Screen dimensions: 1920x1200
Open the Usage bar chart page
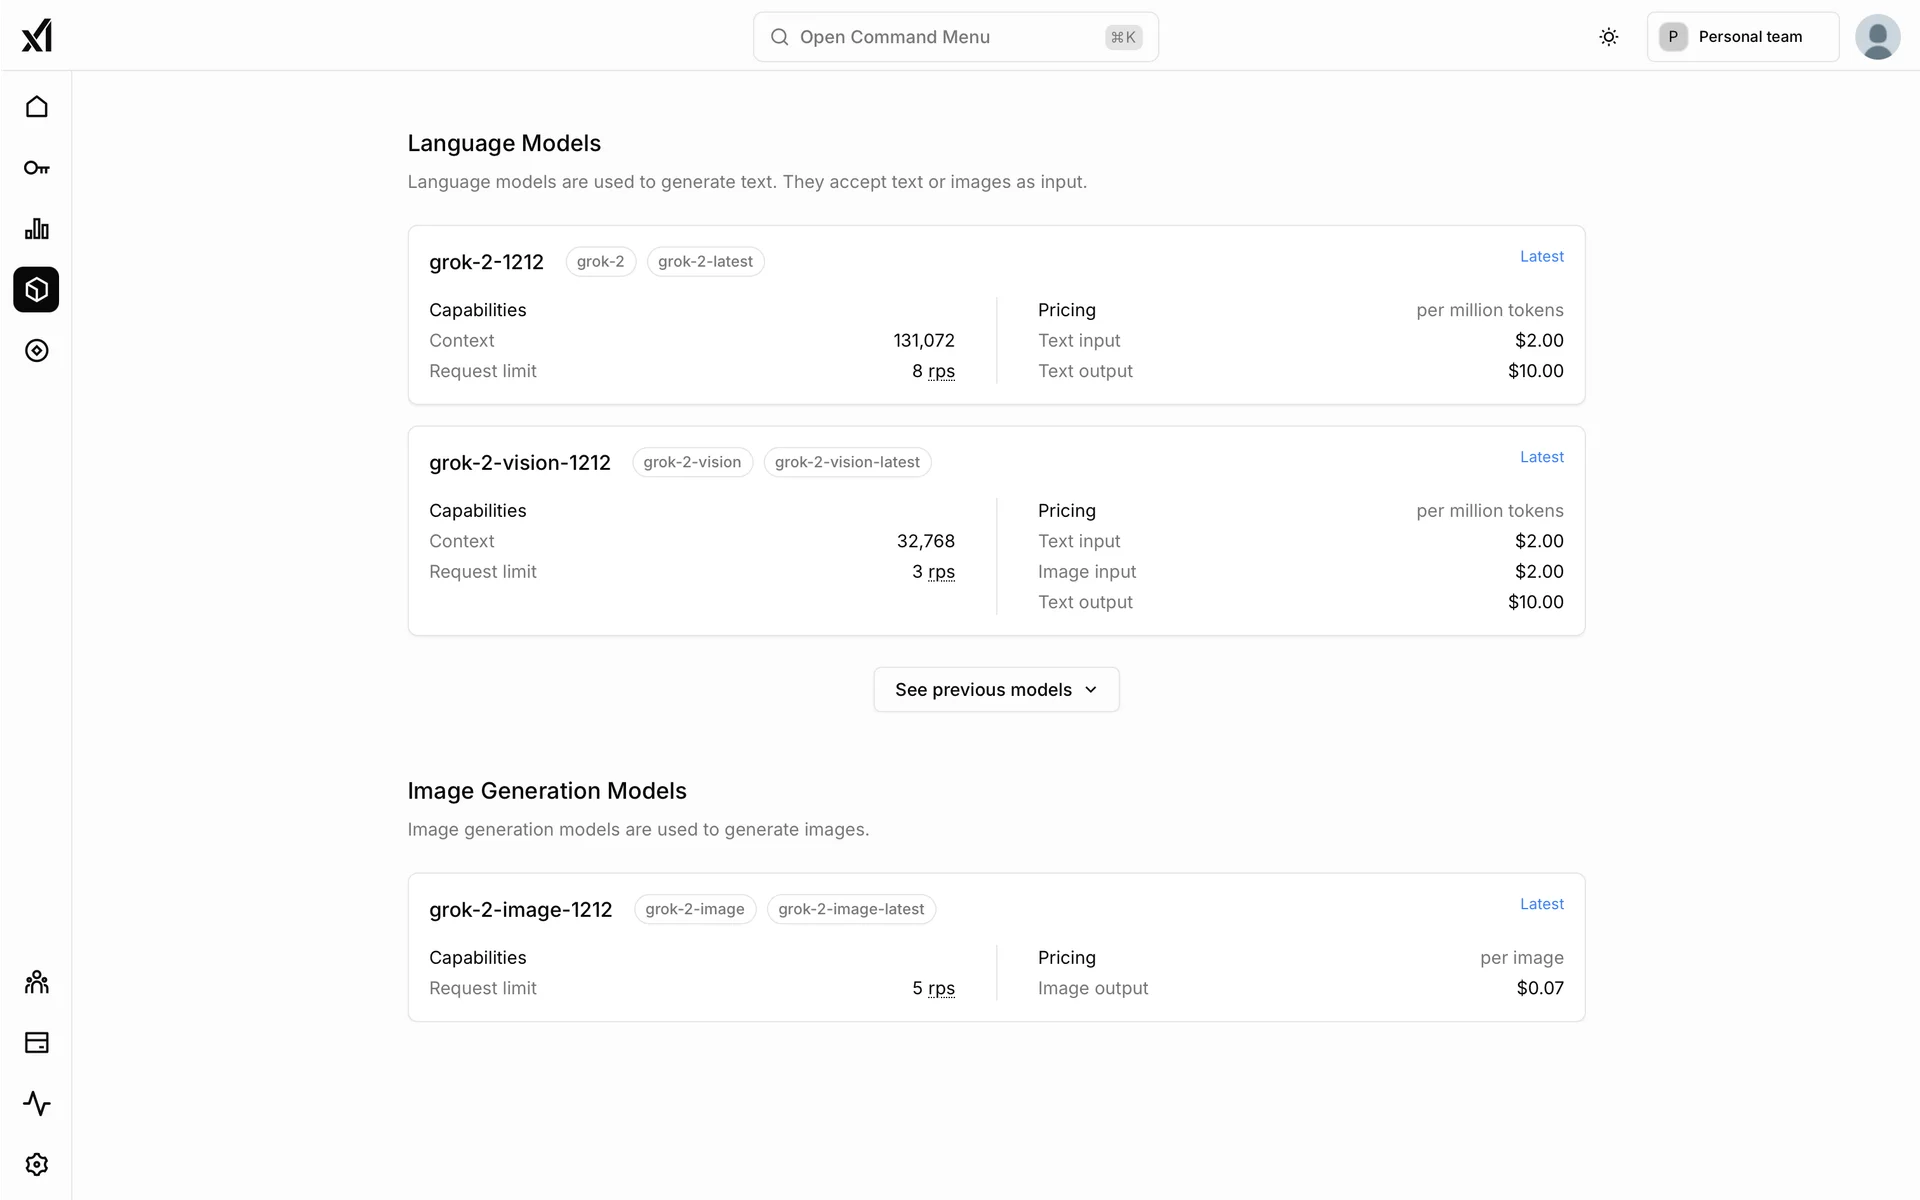[37, 229]
